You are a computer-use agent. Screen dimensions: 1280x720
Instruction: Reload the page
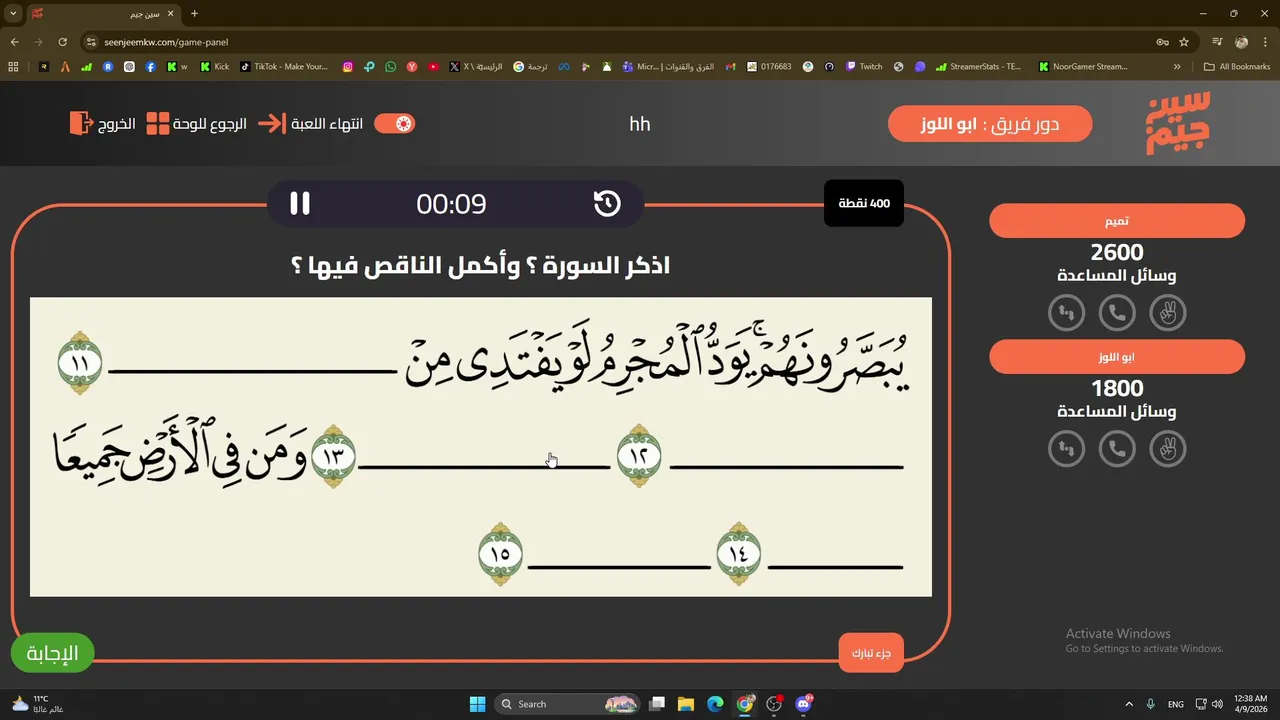pyautogui.click(x=62, y=42)
